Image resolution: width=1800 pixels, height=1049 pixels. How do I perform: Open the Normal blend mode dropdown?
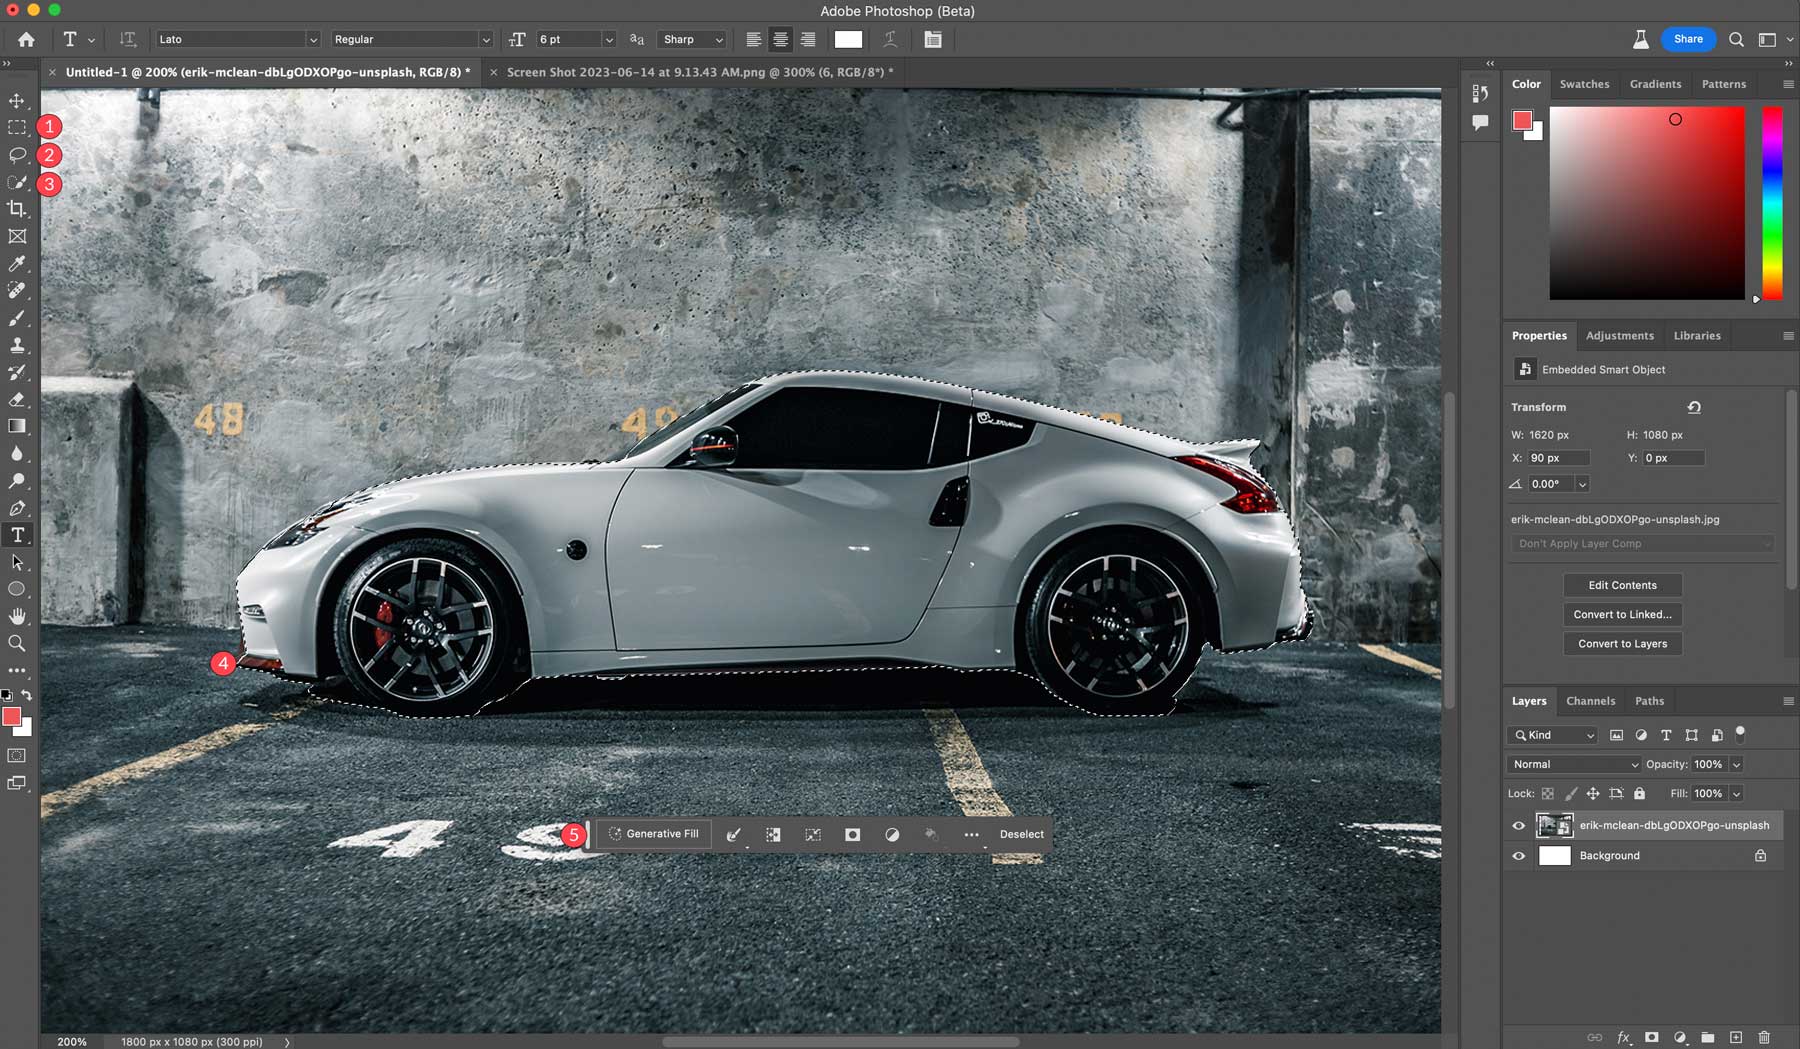pyautogui.click(x=1574, y=764)
